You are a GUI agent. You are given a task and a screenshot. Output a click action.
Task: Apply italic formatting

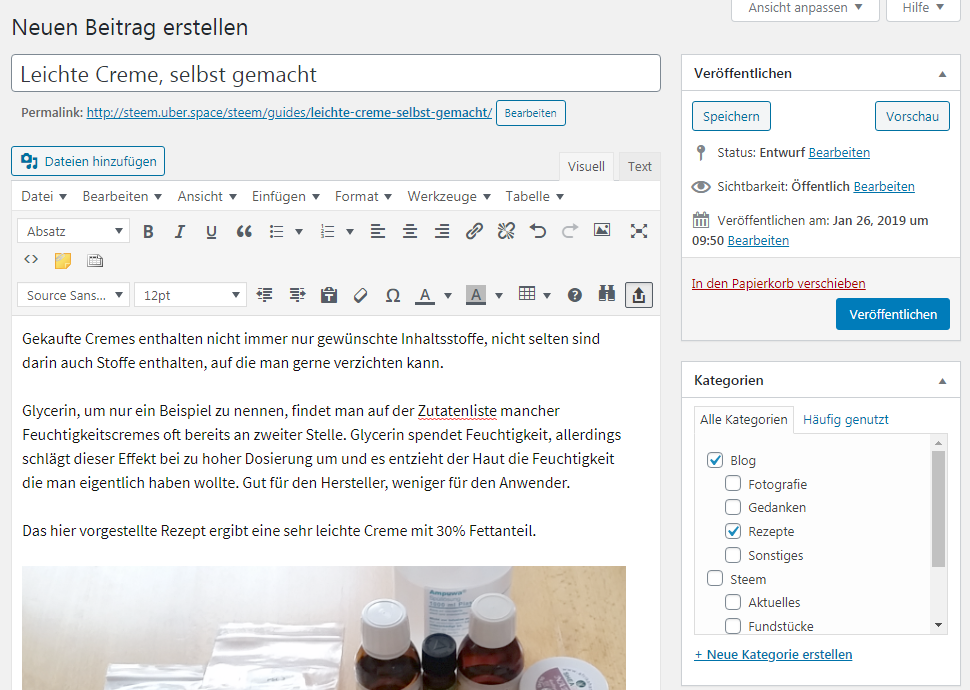coord(180,231)
